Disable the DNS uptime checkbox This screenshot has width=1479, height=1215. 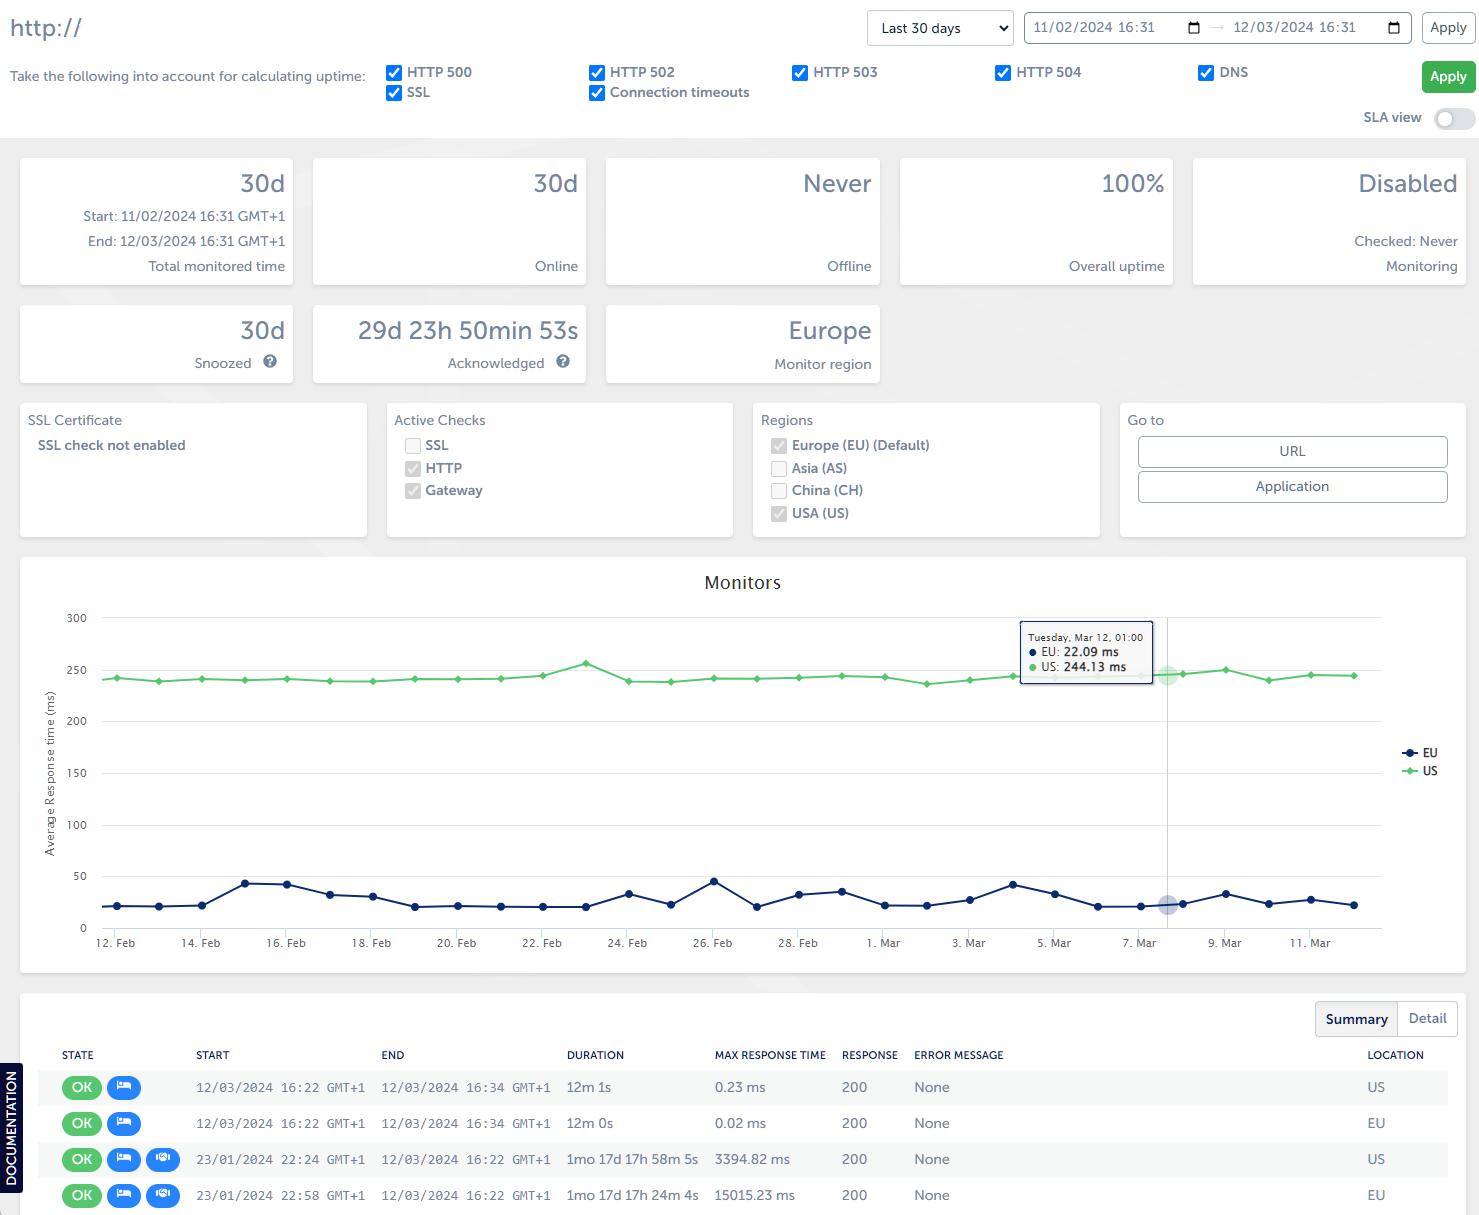[x=1206, y=73]
